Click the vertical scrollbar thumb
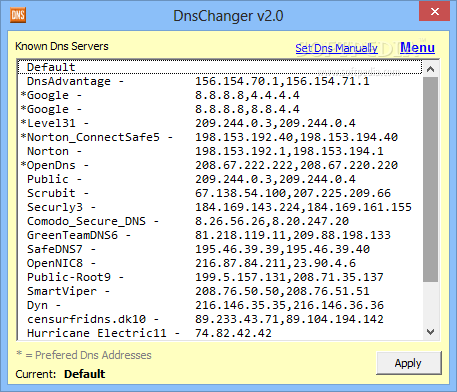Viewport: 457px width, 392px height. point(430,180)
